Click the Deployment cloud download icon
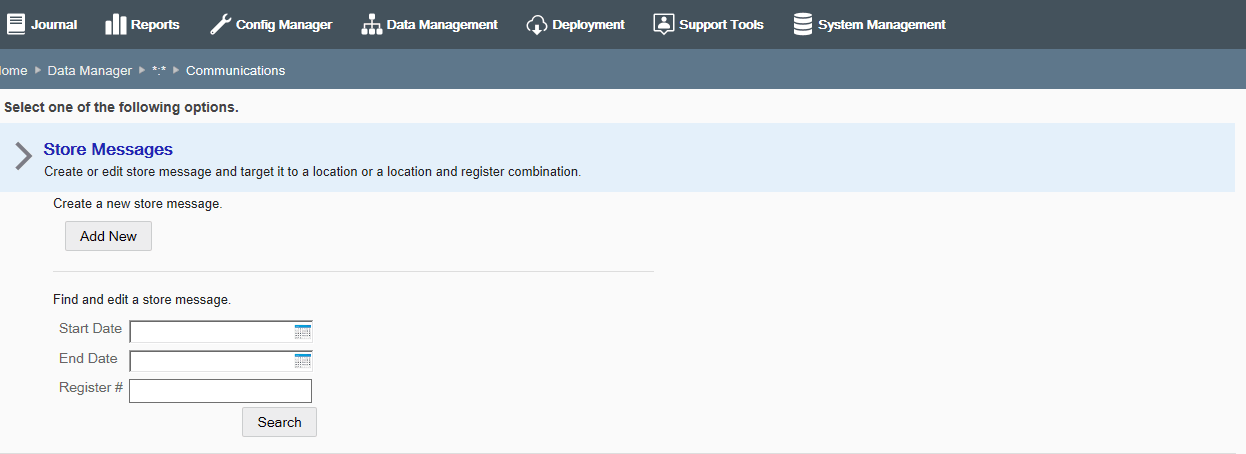 click(x=536, y=24)
